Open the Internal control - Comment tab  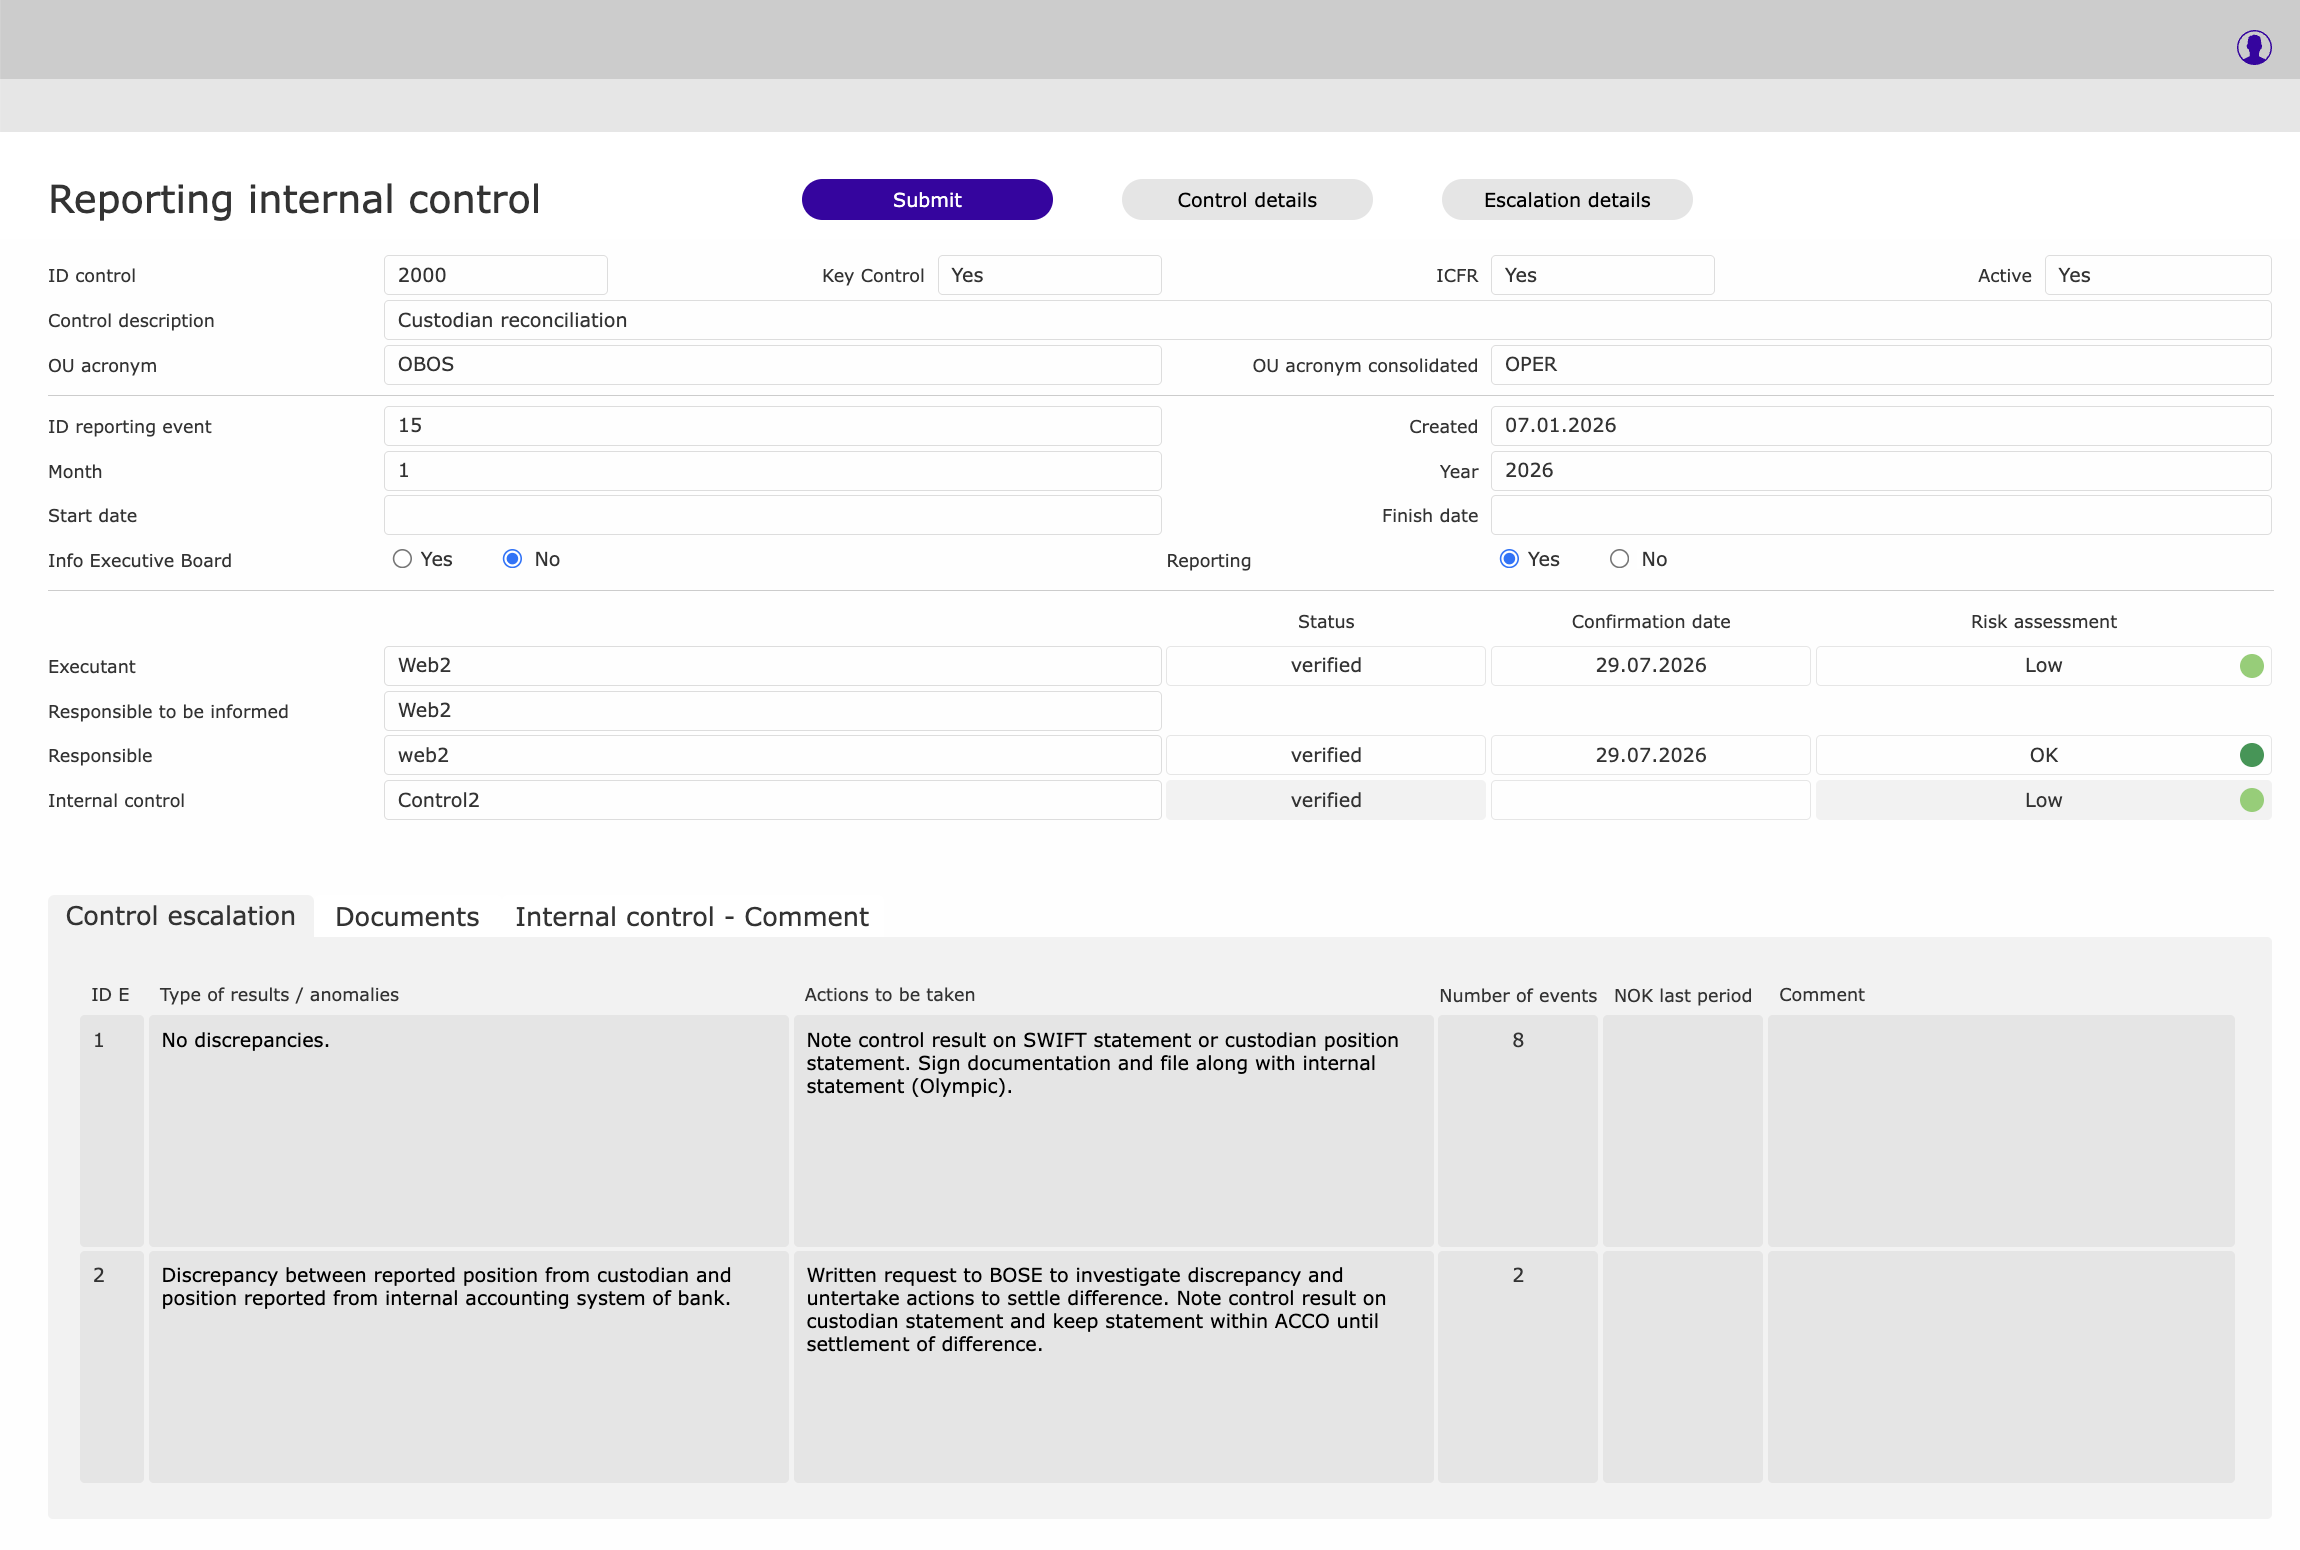pyautogui.click(x=692, y=917)
